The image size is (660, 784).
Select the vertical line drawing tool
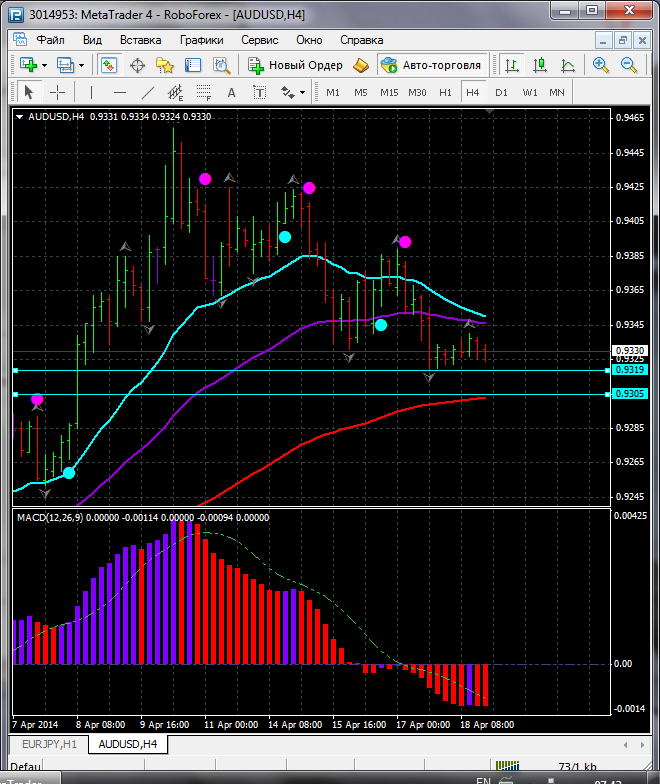91,92
